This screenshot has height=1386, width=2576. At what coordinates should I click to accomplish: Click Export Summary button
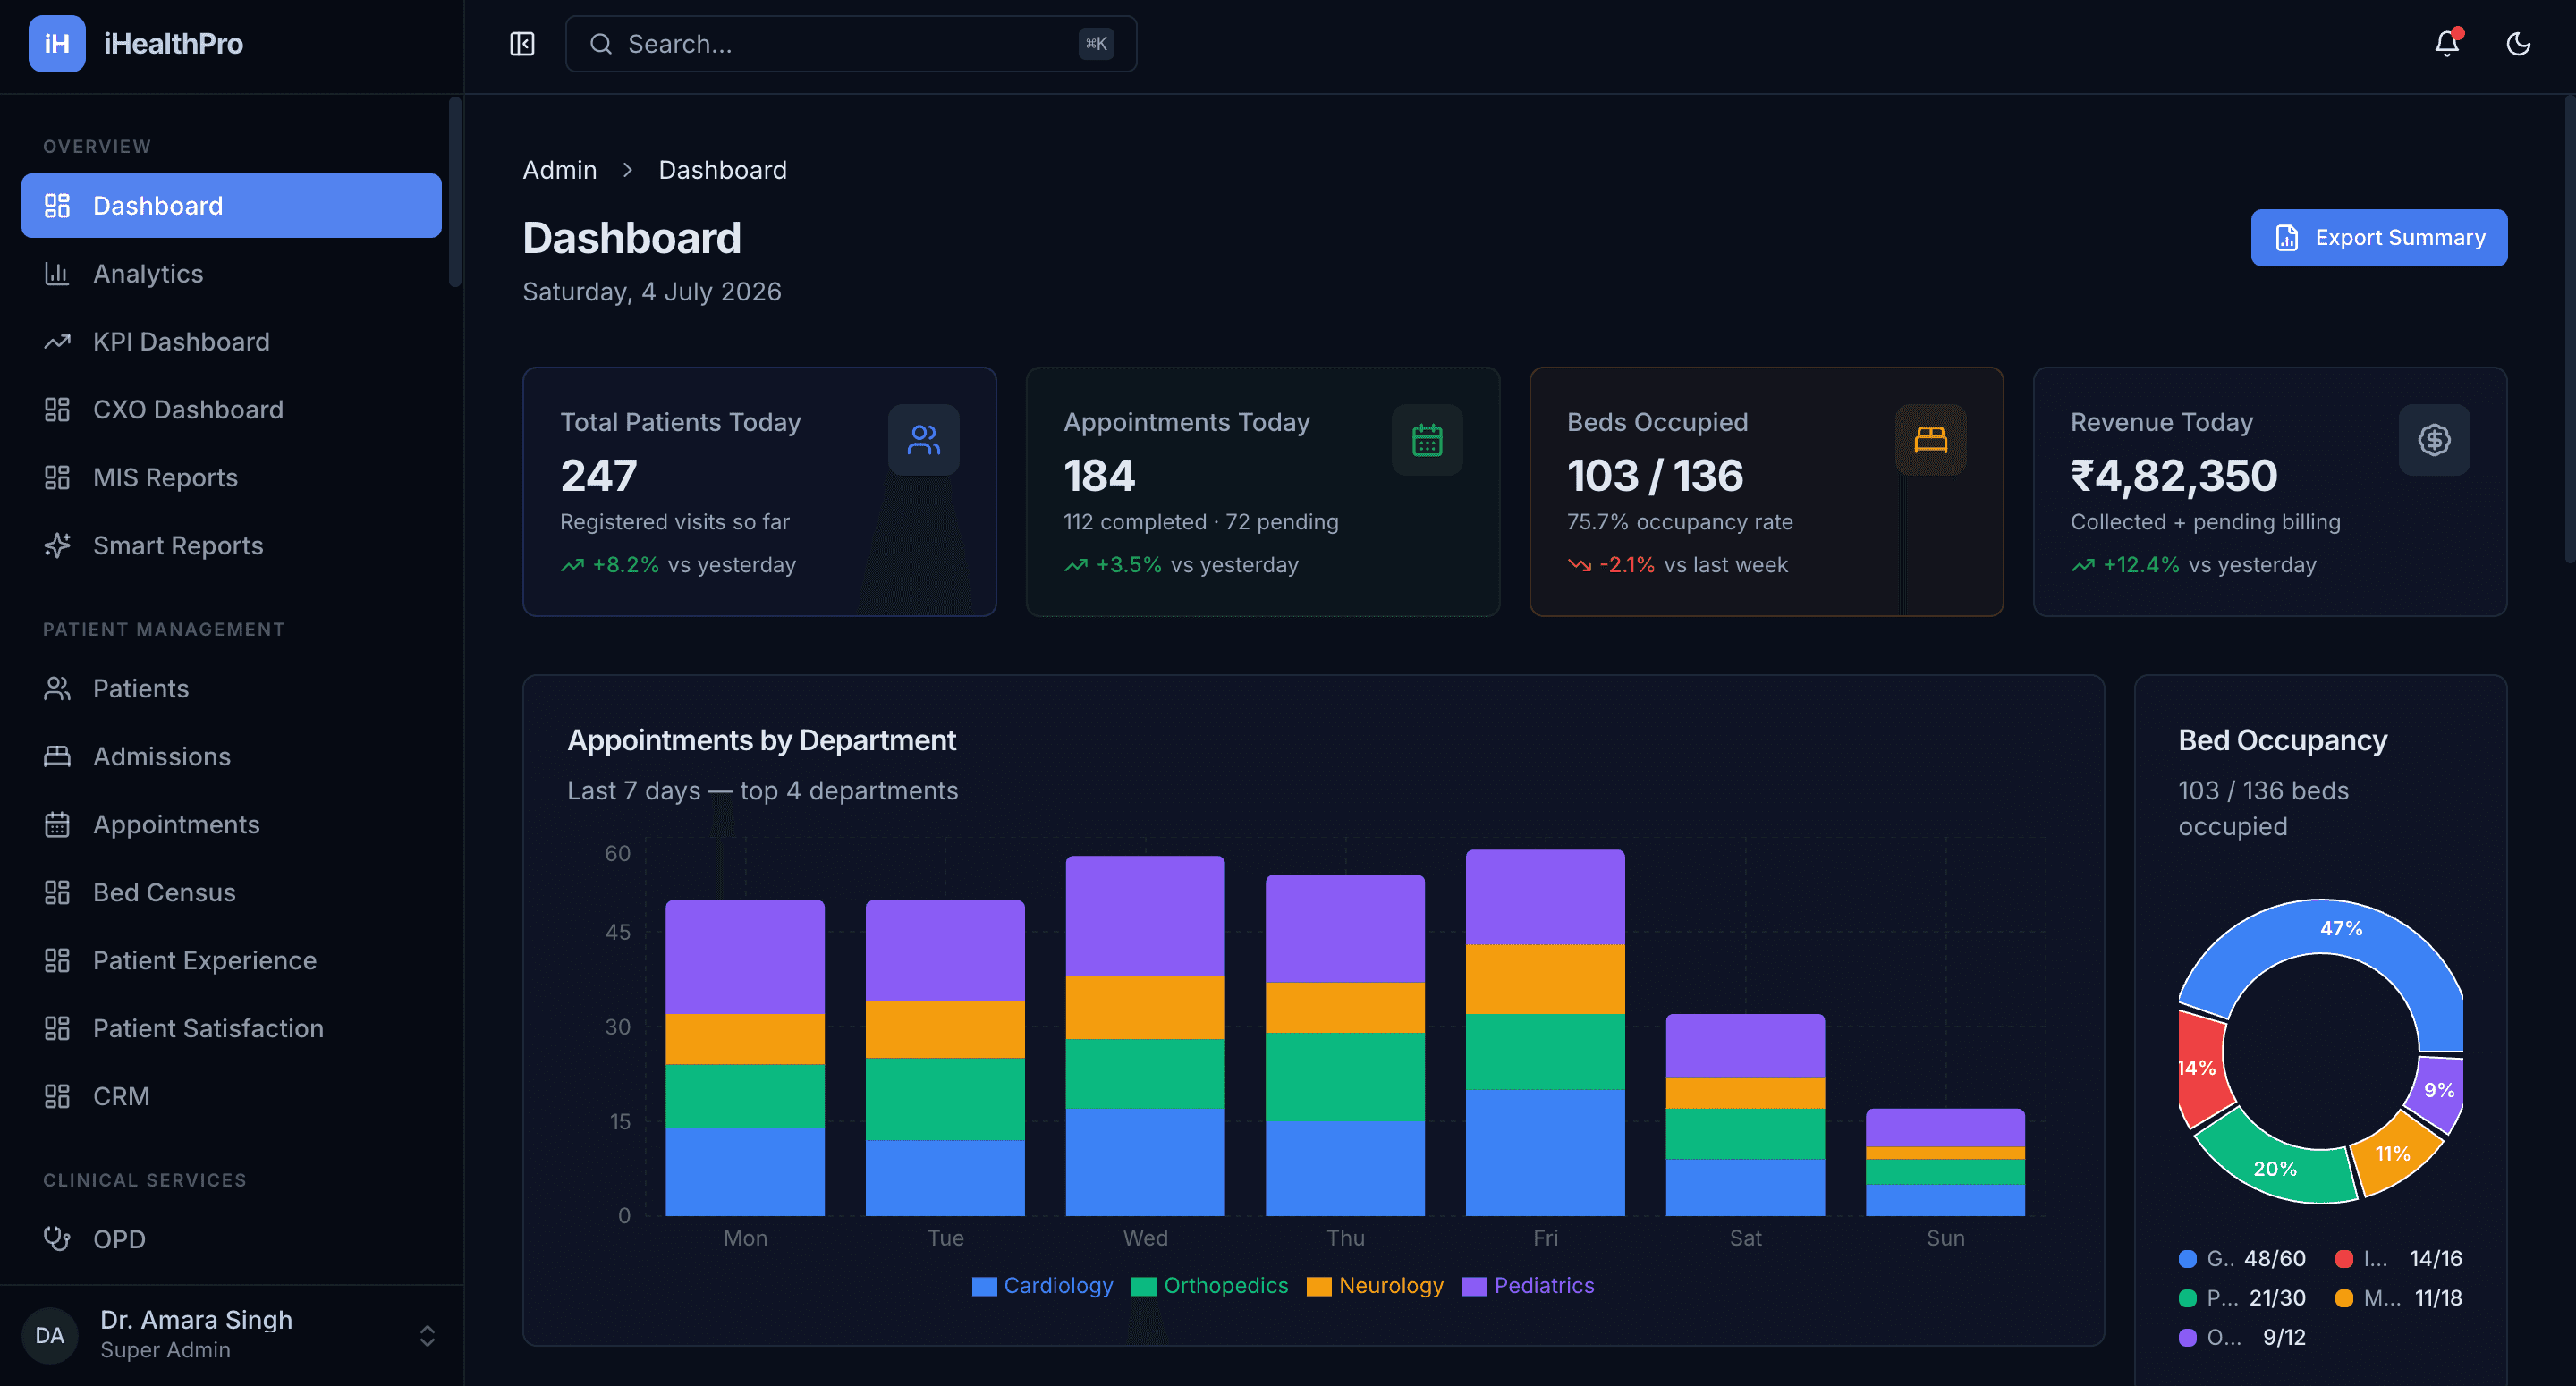point(2378,238)
